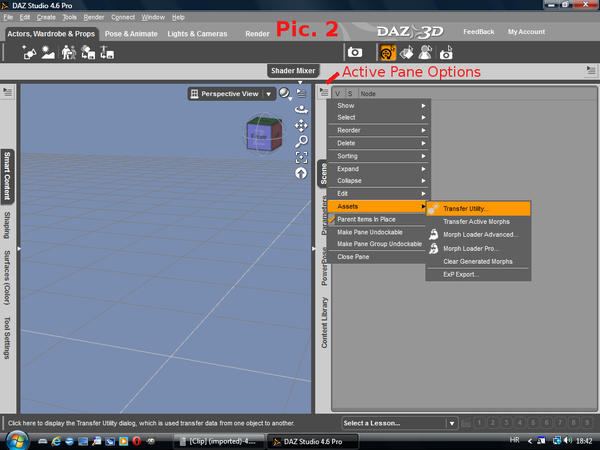Click the frame selection viewport control
Screen dimensions: 600x450
coord(301,157)
